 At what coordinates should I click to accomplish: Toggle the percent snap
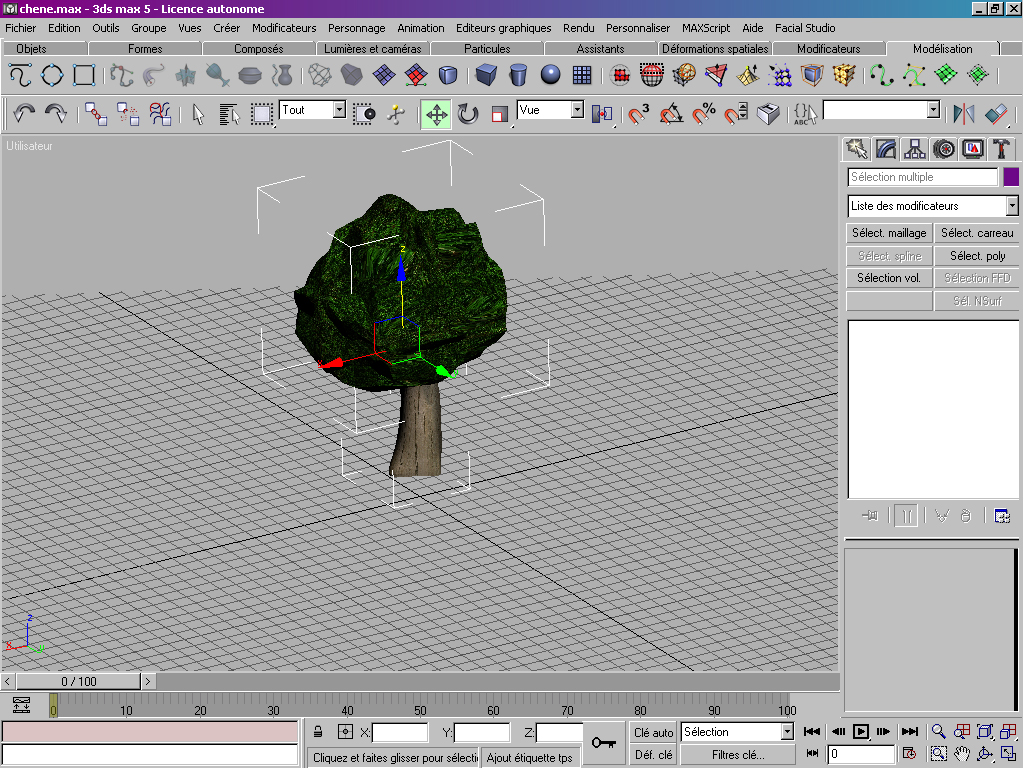coord(703,114)
